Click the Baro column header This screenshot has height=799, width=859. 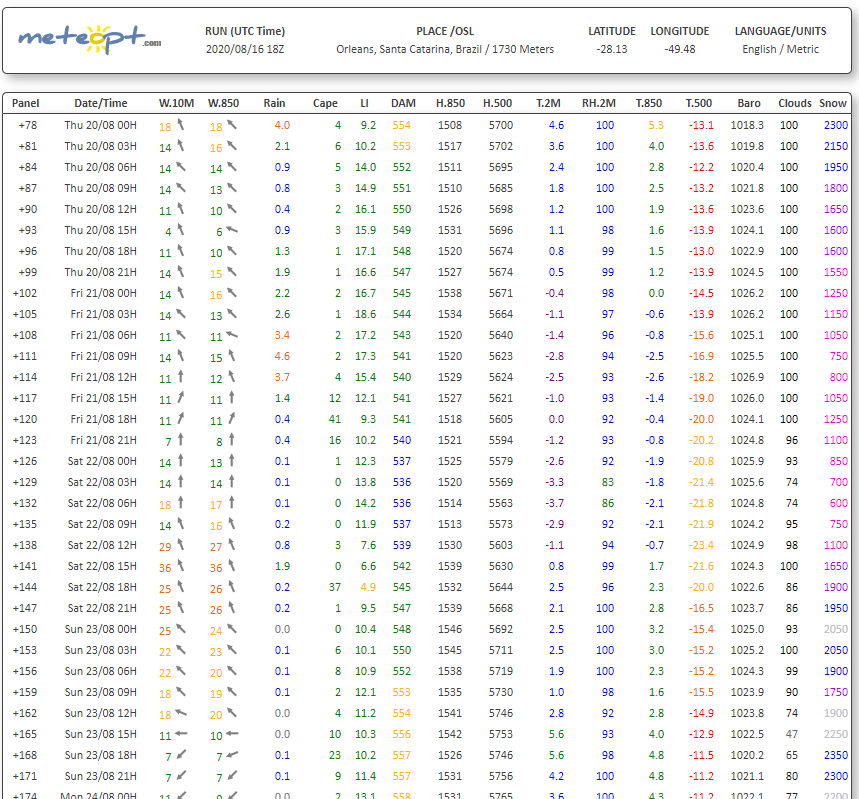point(749,103)
